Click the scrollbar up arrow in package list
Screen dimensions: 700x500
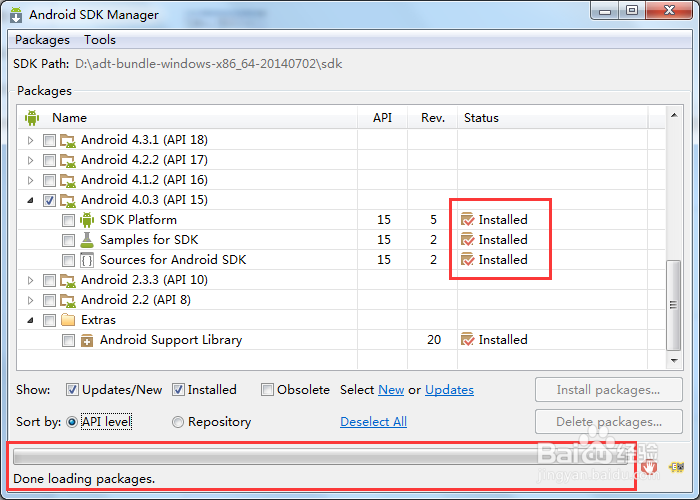click(x=674, y=116)
